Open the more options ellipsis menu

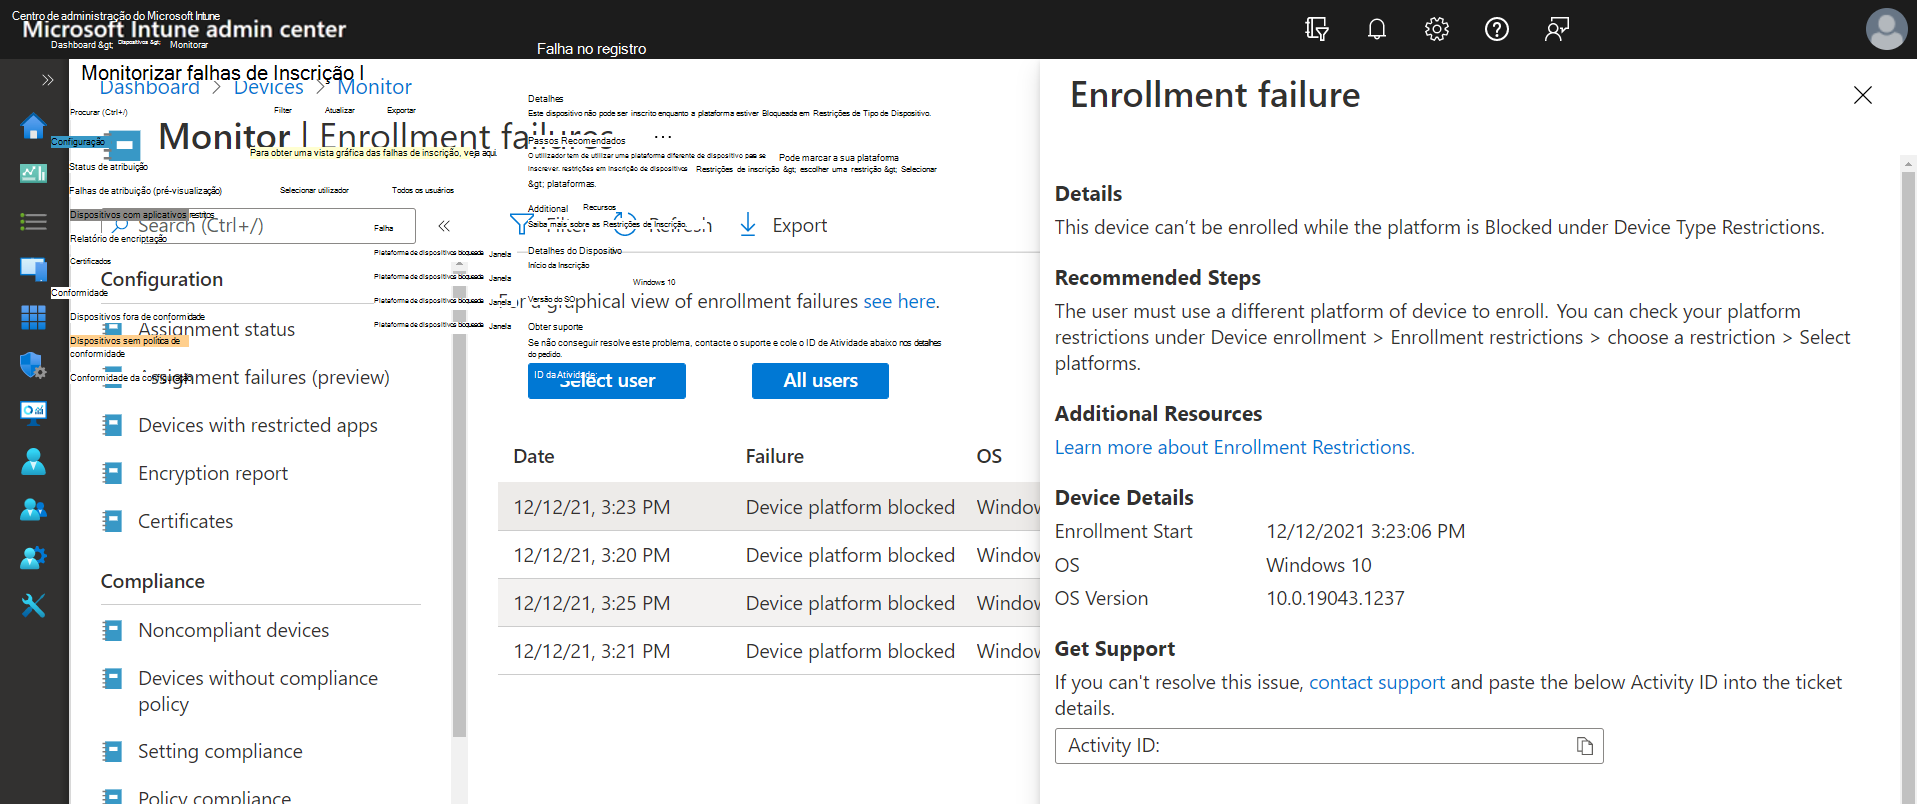663,136
